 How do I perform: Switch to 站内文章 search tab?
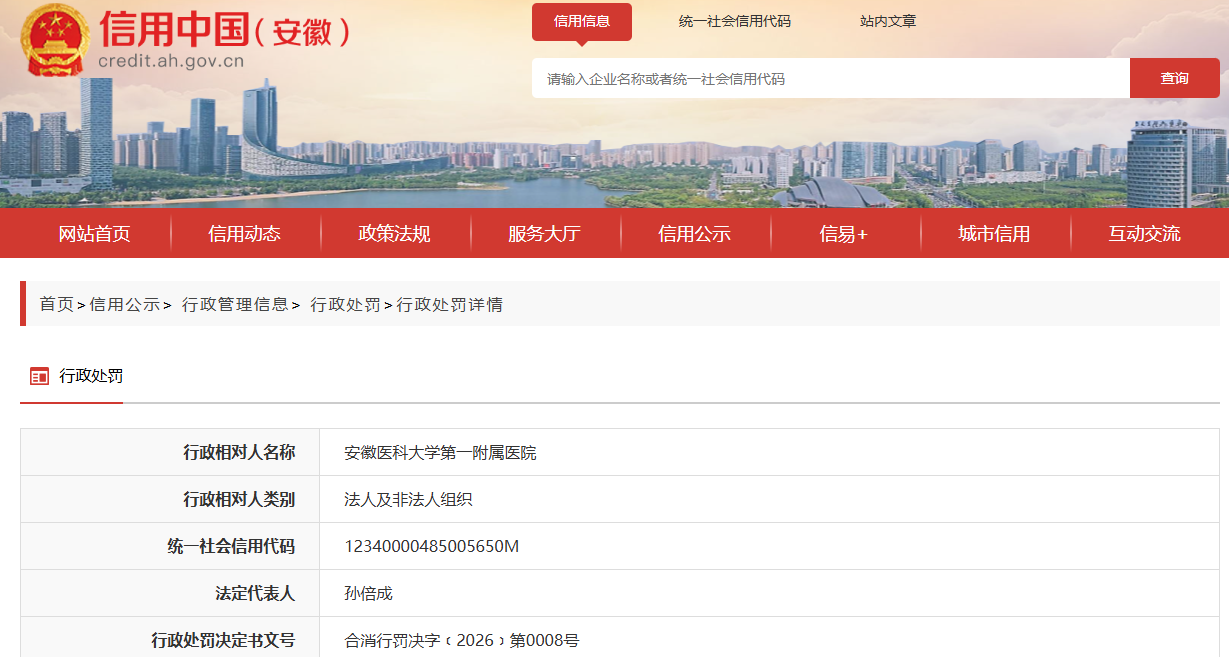(888, 21)
